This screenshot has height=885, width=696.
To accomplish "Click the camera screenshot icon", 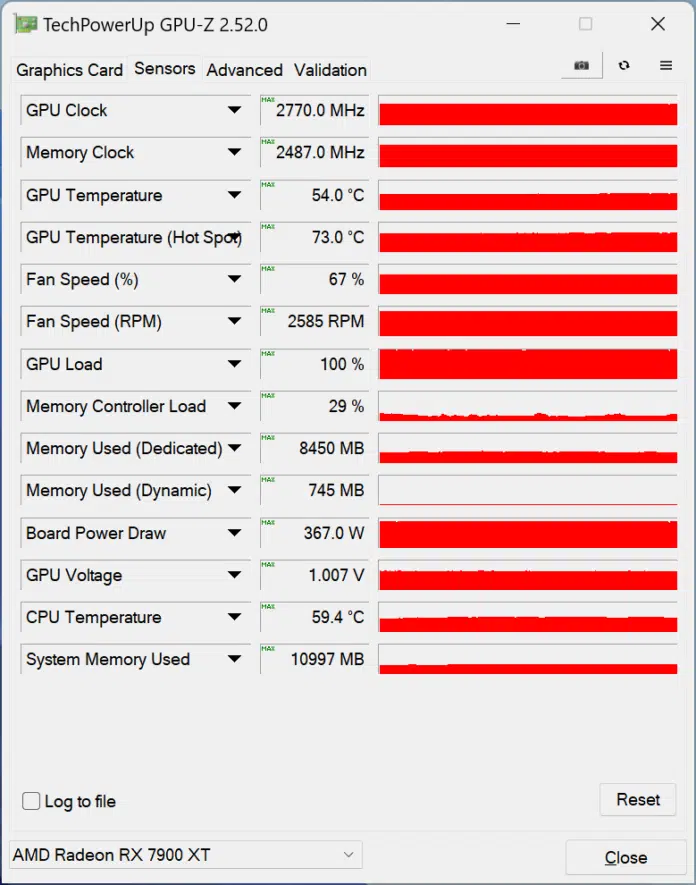I will click(x=581, y=65).
